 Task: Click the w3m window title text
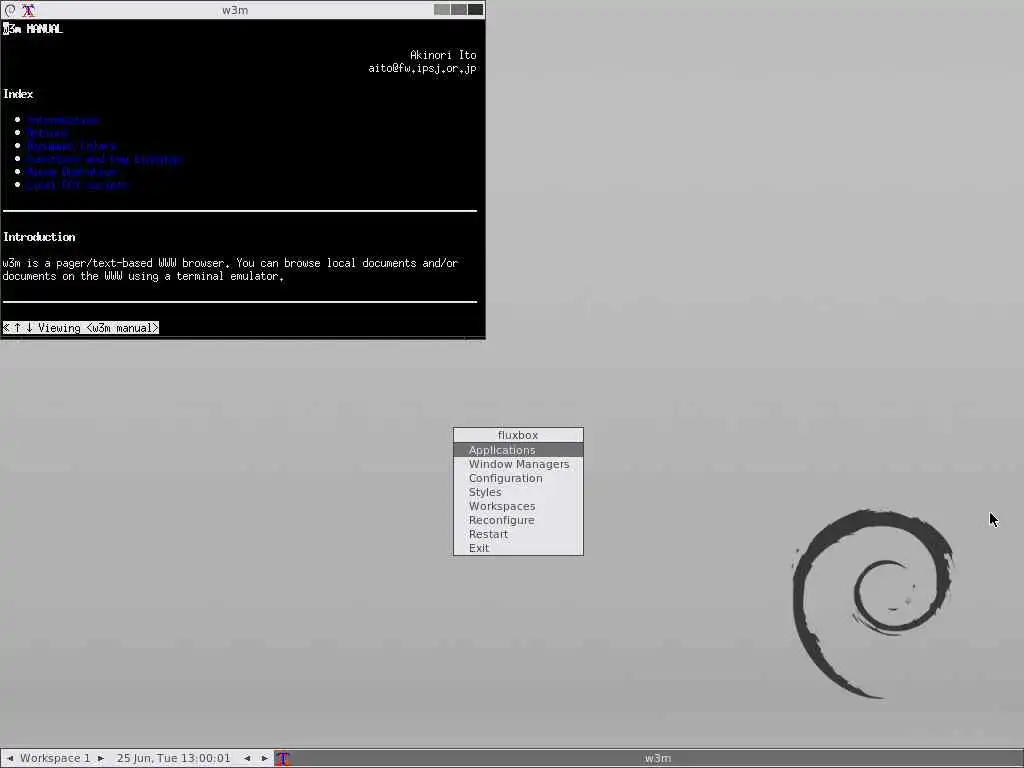coord(235,10)
